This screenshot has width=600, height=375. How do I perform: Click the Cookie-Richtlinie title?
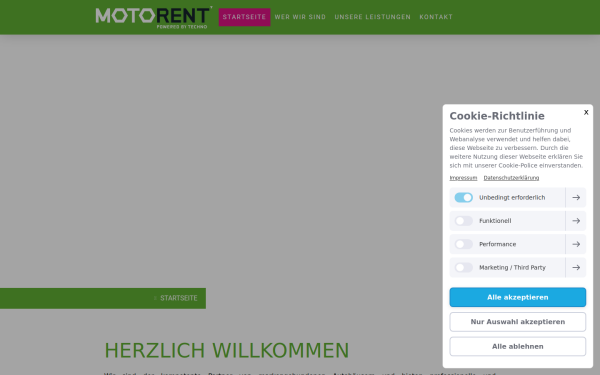tap(497, 116)
